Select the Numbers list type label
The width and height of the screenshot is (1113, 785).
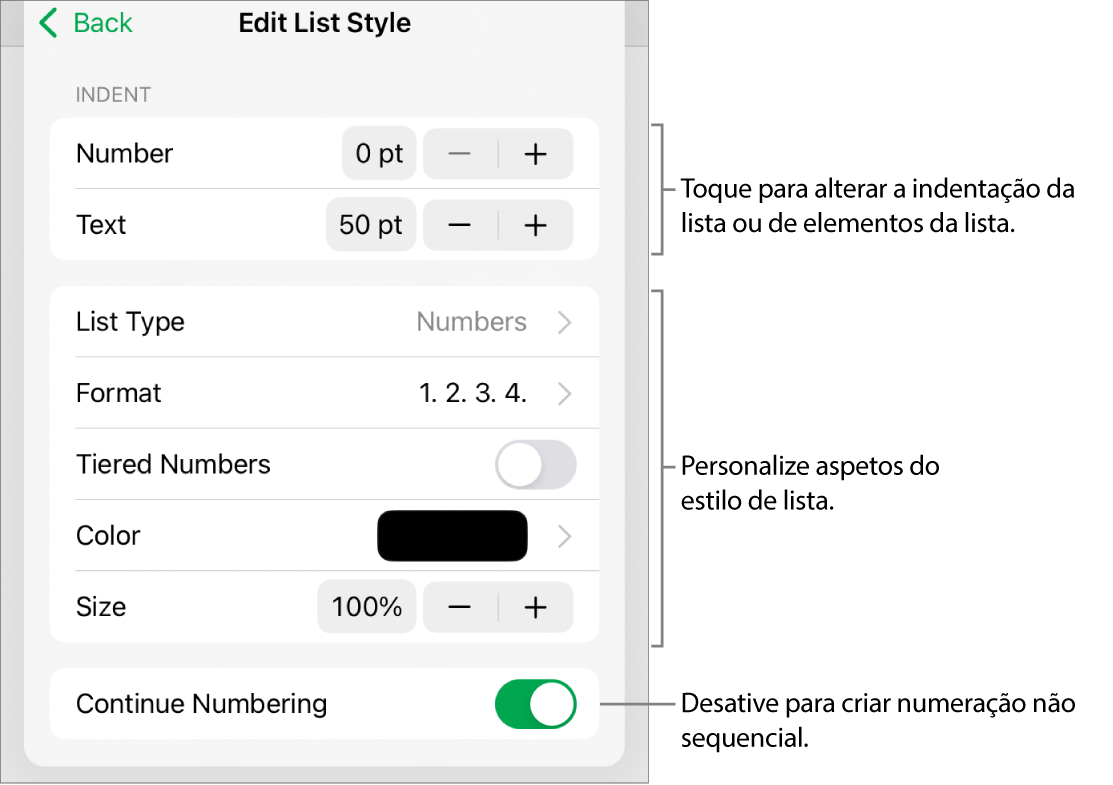click(473, 322)
